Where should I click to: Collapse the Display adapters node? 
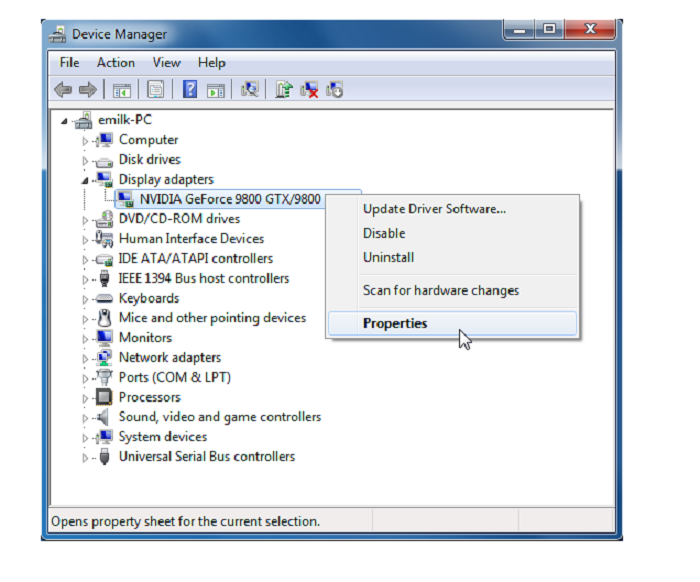[85, 181]
